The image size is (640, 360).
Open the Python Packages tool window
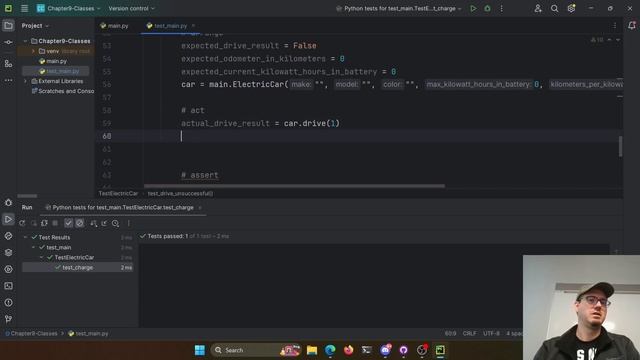(8, 253)
